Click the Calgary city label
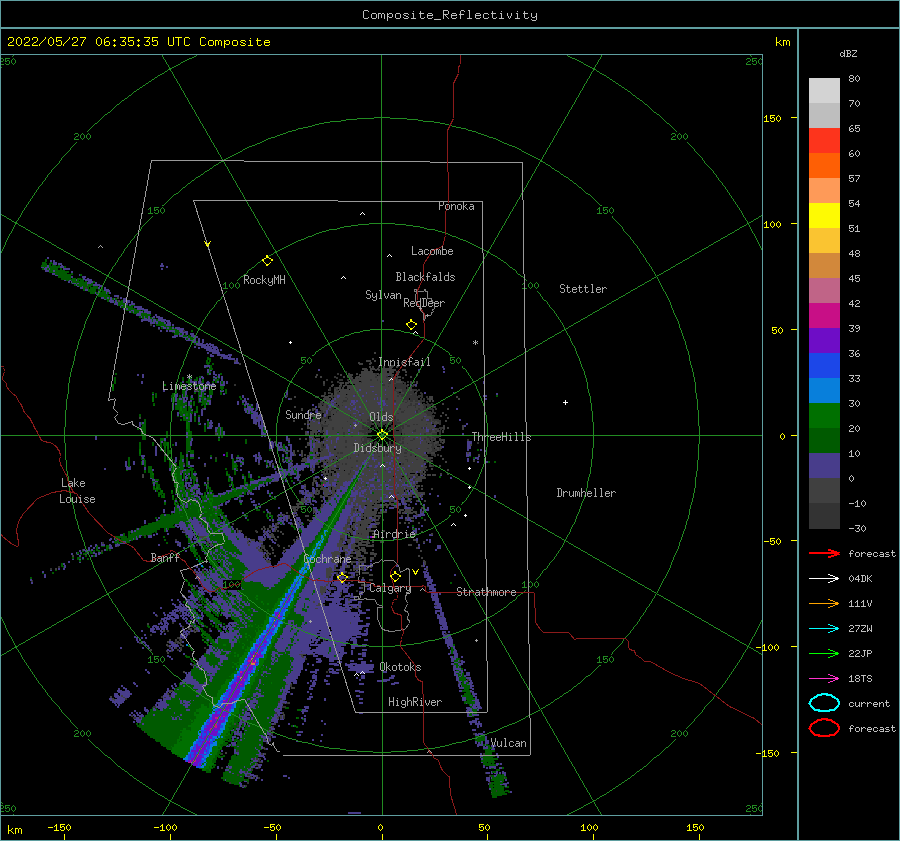 pos(390,588)
